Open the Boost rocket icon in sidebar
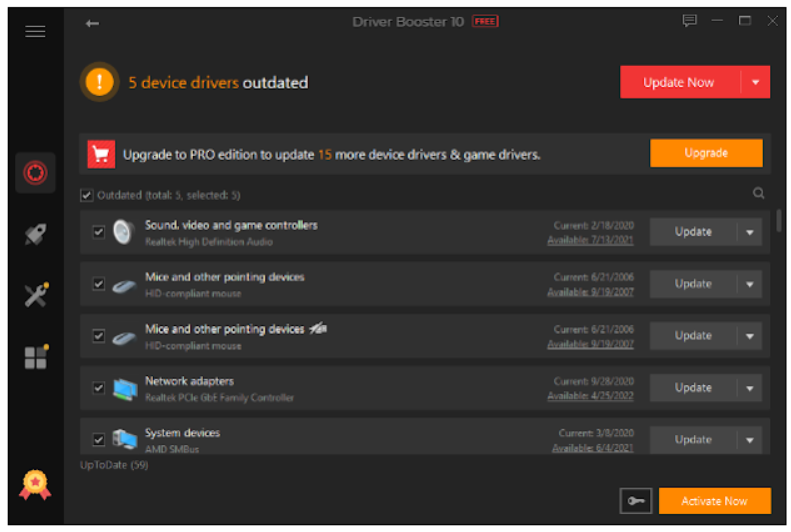Screen dimensions: 791x532 35,234
